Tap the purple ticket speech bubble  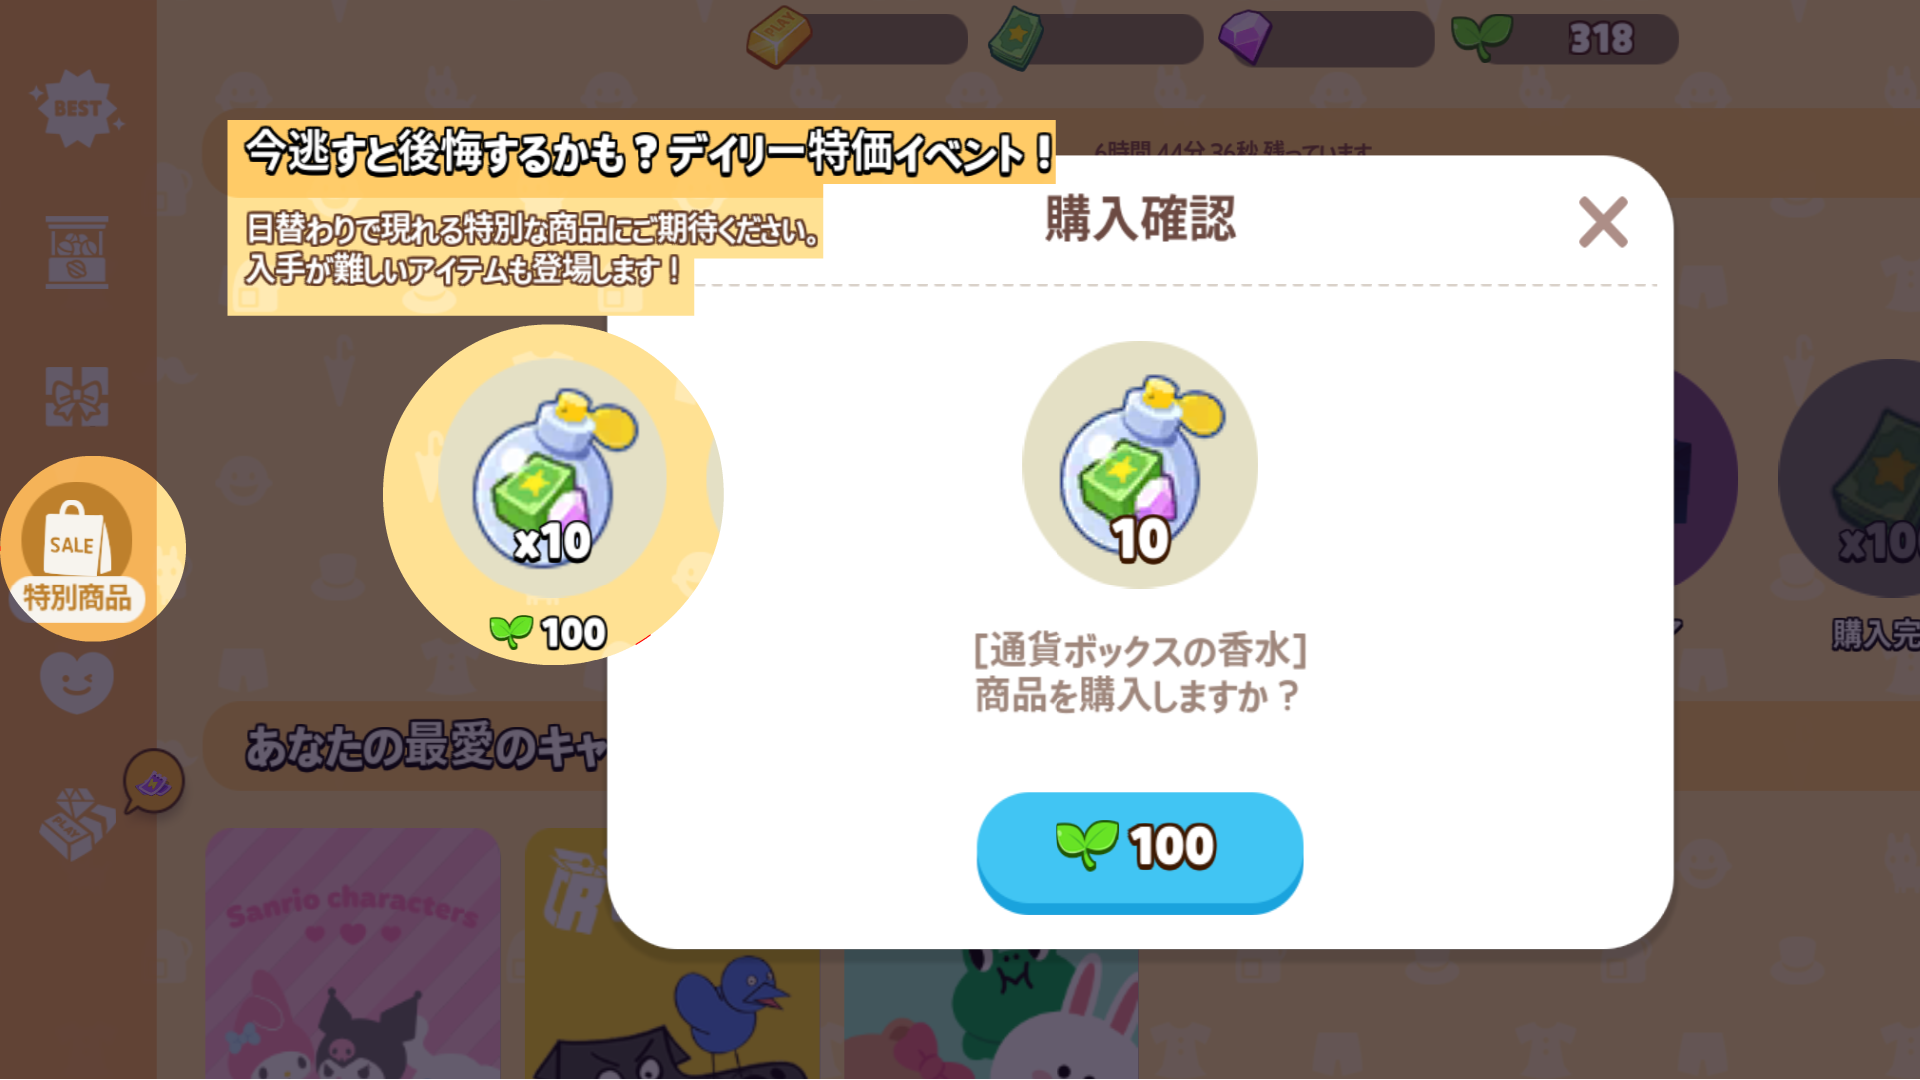(x=154, y=781)
